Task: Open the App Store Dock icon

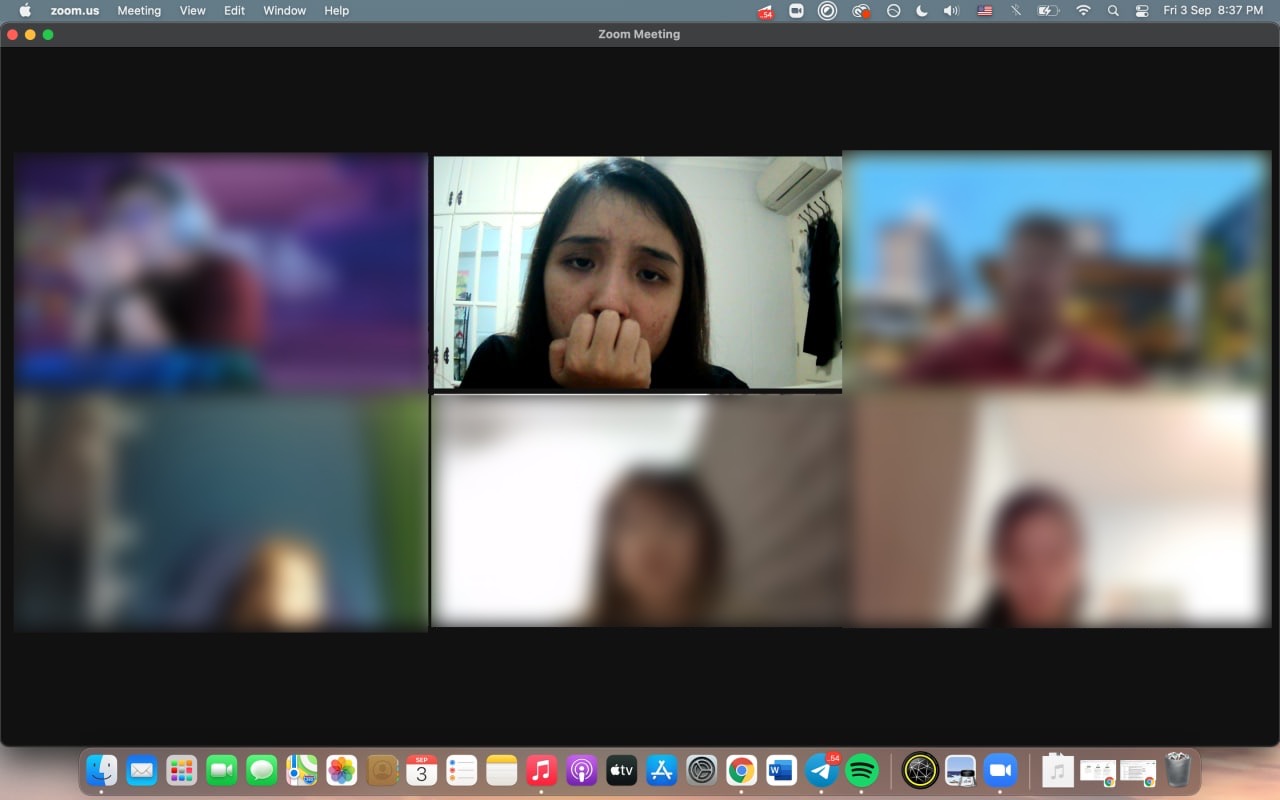Action: [x=661, y=770]
